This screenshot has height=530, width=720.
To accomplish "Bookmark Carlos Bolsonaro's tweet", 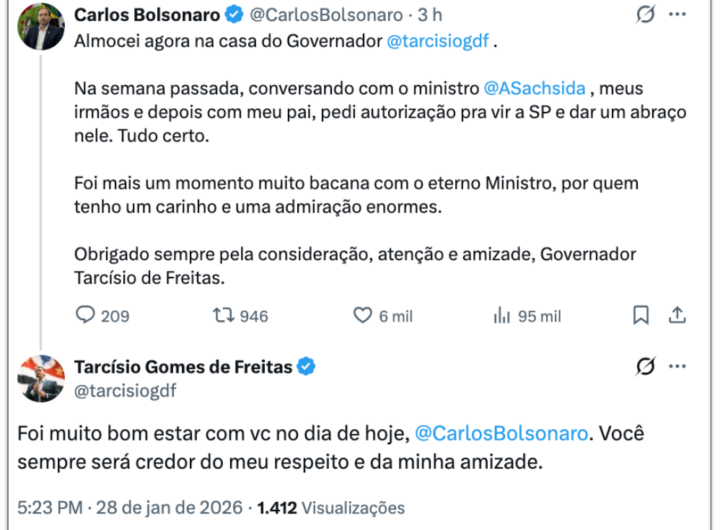I will pyautogui.click(x=641, y=316).
